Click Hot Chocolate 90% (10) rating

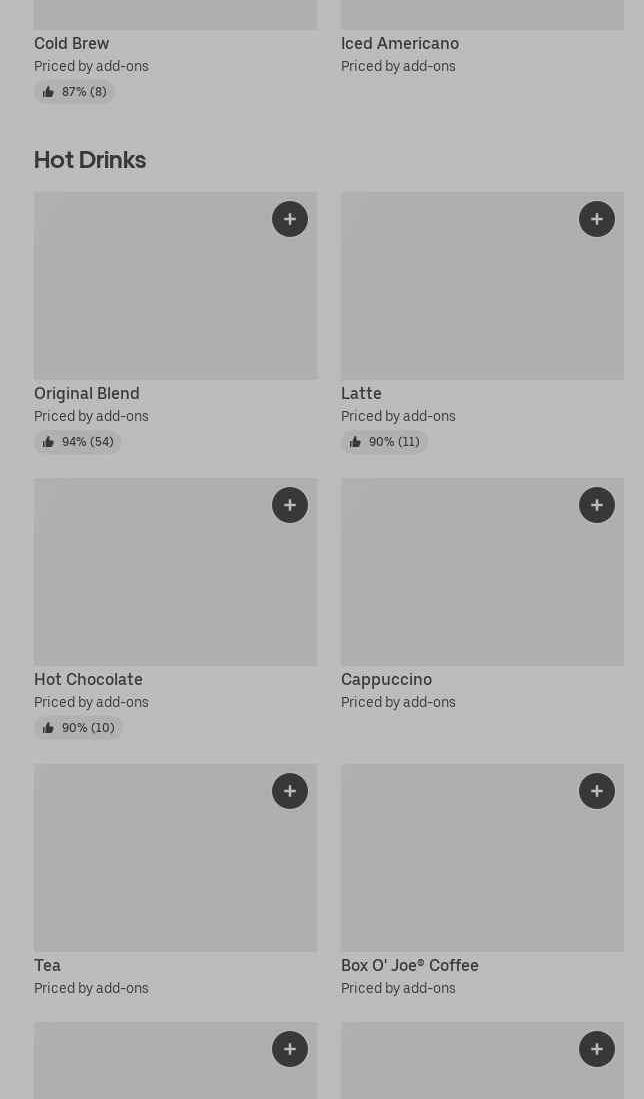[78, 728]
